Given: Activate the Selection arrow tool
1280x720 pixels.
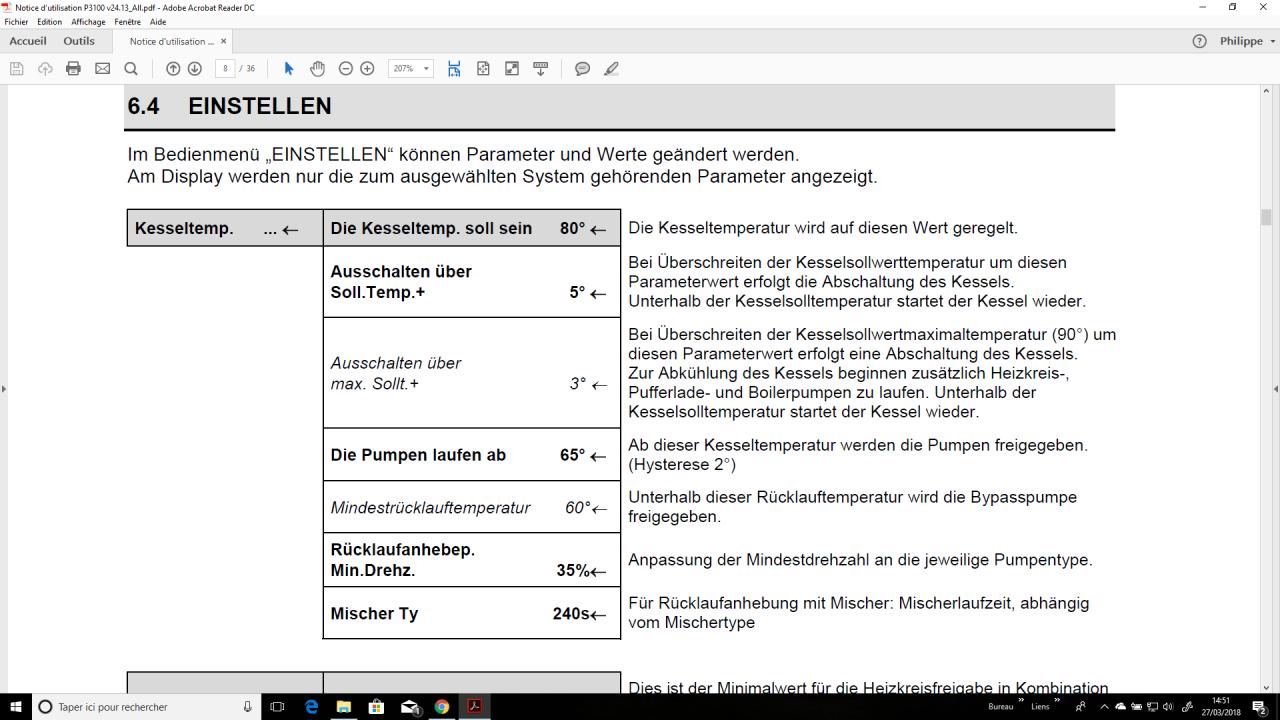Looking at the screenshot, I should tap(289, 69).
